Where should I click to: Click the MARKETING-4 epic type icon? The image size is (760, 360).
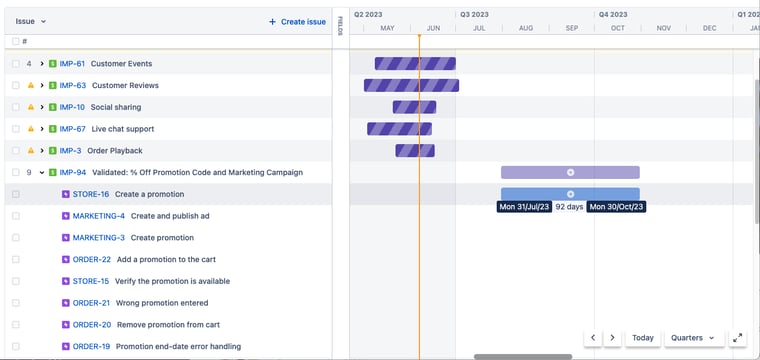[66, 216]
